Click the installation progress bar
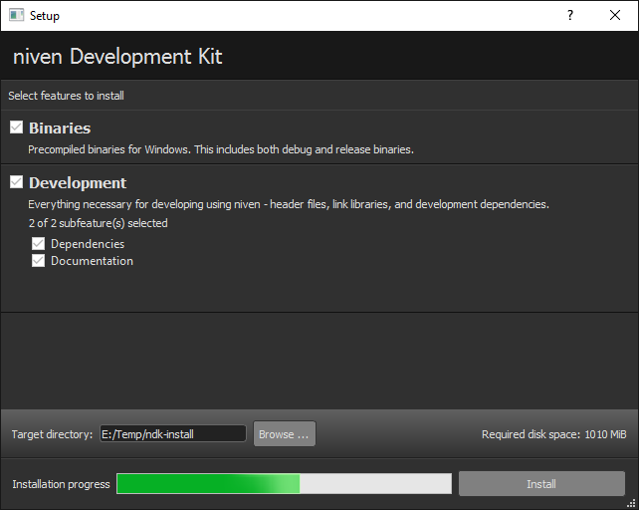 pyautogui.click(x=284, y=484)
